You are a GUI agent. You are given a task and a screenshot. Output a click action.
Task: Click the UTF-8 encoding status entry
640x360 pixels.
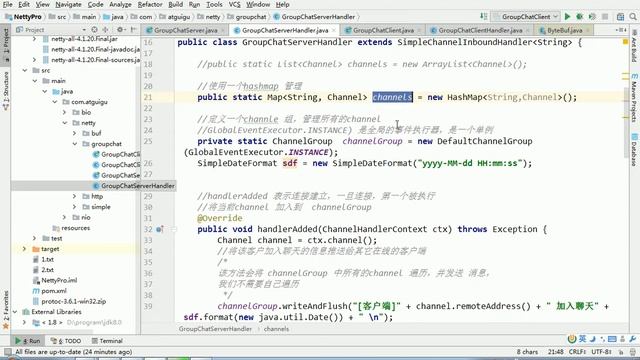coord(601,352)
